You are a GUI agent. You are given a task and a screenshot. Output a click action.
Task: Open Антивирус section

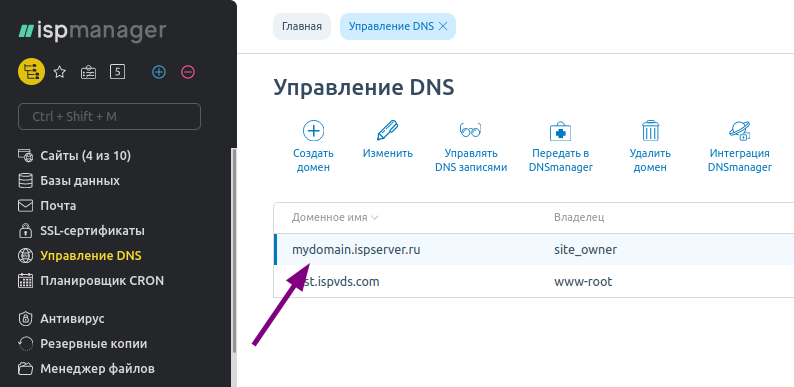click(72, 319)
